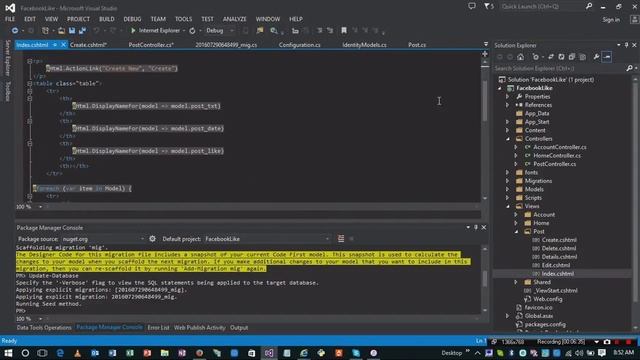Open the editor zoom 100 % dropdown
The height and width of the screenshot is (360, 640).
(x=40, y=207)
